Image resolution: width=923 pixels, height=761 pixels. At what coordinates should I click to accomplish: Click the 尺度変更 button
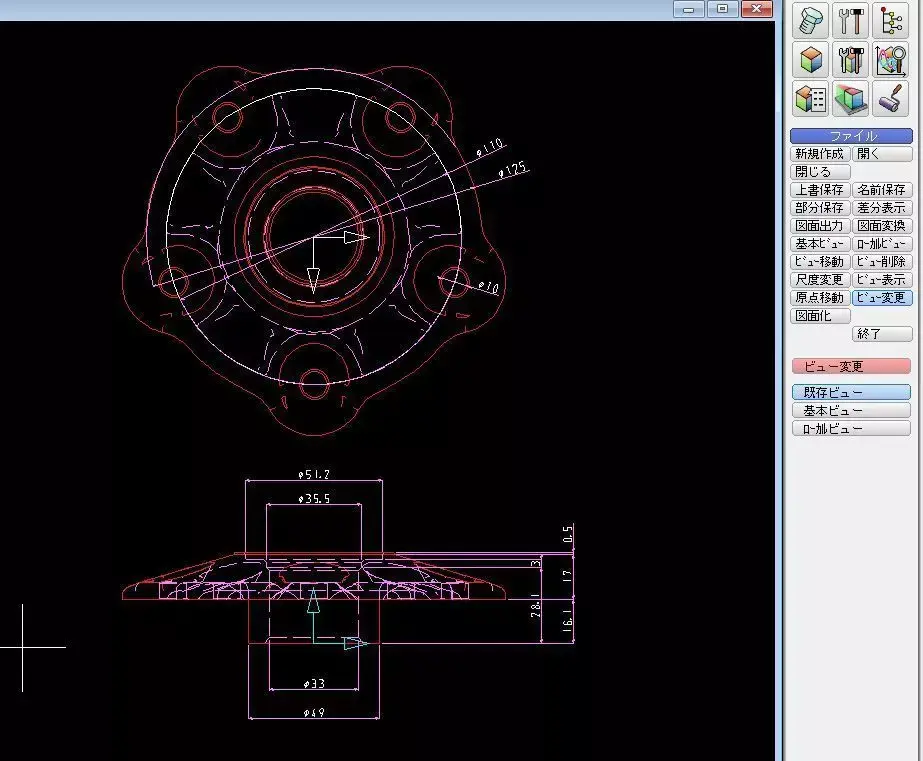[x=820, y=280]
